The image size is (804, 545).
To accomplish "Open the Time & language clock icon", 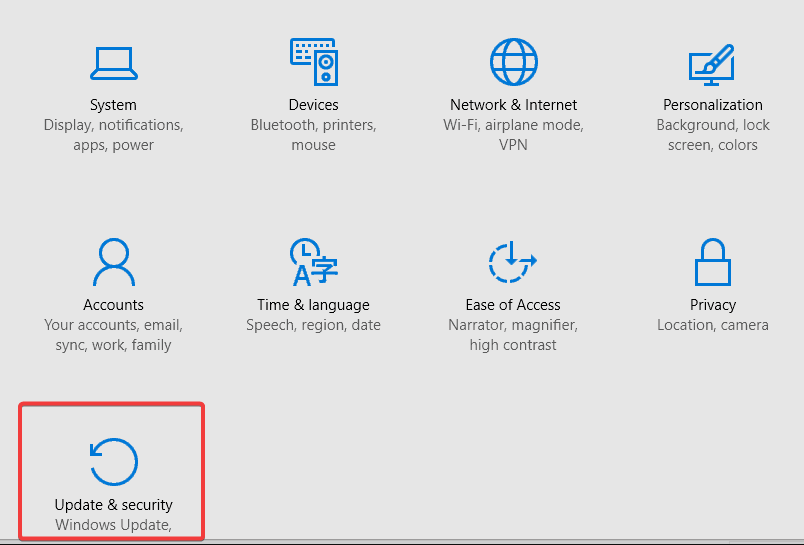I will pyautogui.click(x=313, y=261).
